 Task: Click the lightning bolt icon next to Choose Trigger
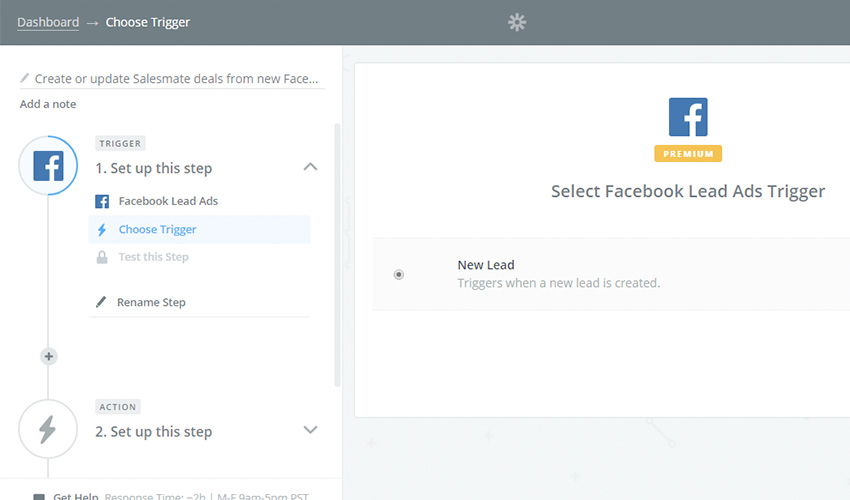click(x=101, y=230)
